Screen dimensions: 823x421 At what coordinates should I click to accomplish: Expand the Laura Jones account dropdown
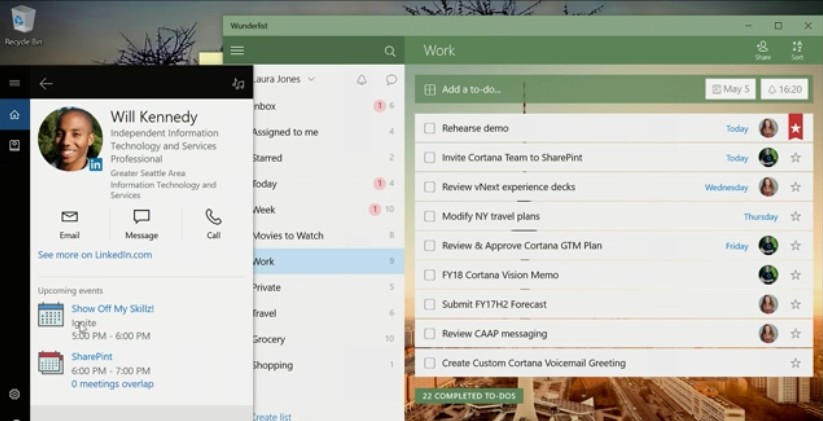point(311,79)
